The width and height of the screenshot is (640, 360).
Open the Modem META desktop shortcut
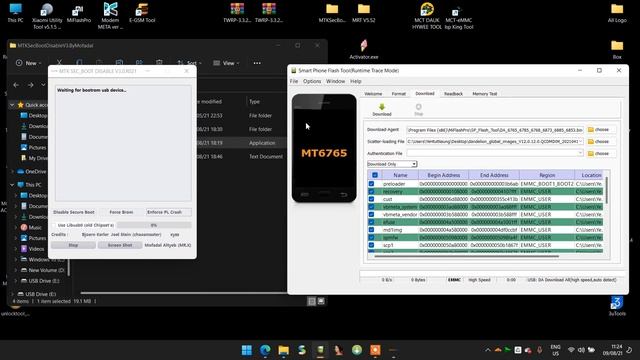tap(110, 16)
